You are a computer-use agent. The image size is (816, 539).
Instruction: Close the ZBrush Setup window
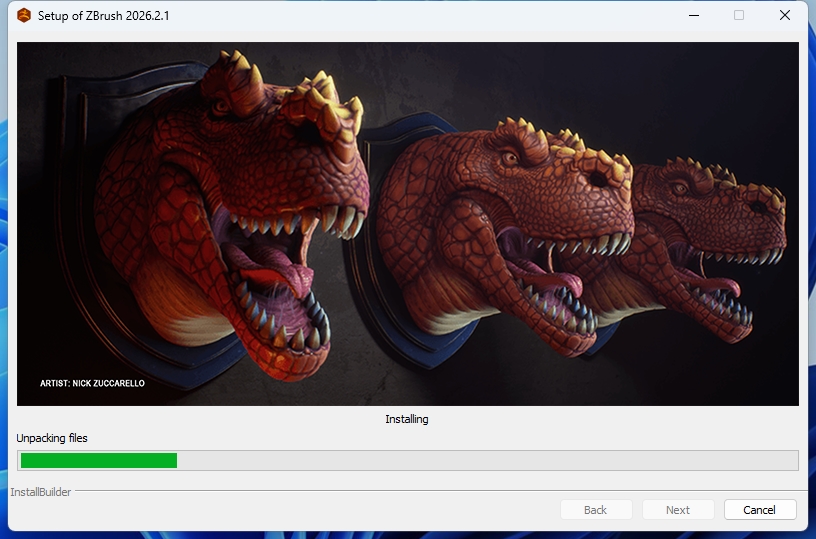click(x=785, y=15)
